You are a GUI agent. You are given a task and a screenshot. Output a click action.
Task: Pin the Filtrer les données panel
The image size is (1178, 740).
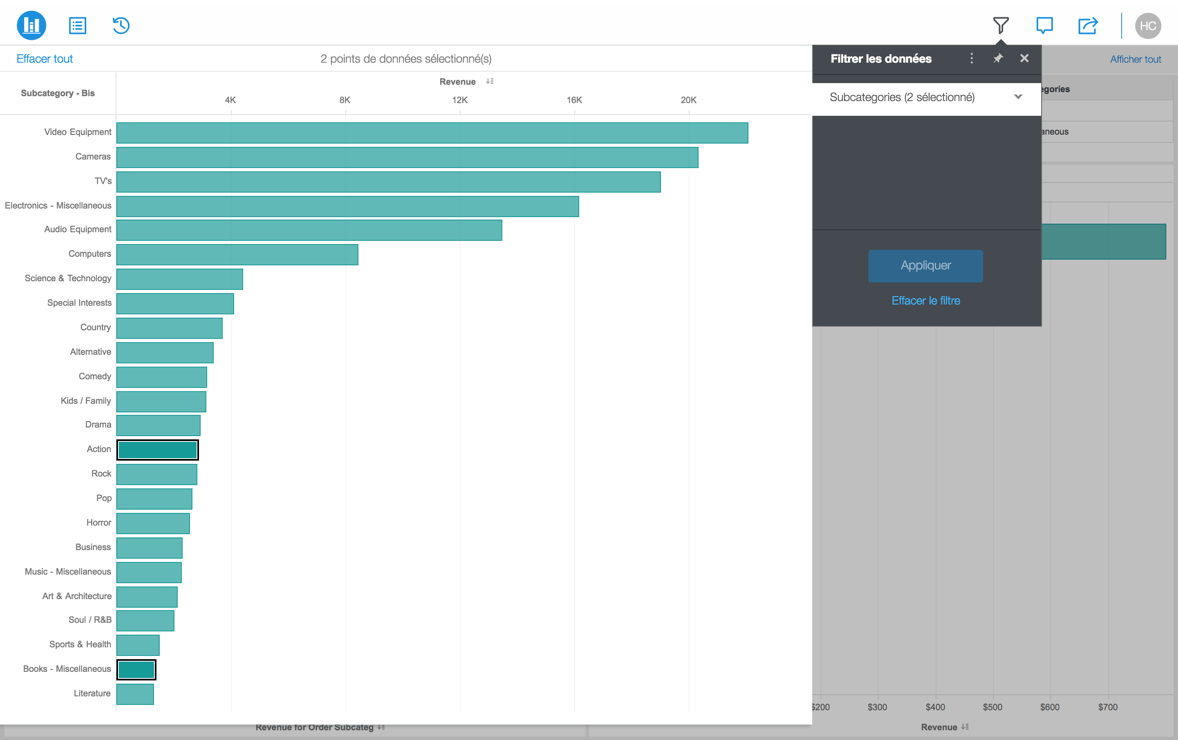point(998,59)
